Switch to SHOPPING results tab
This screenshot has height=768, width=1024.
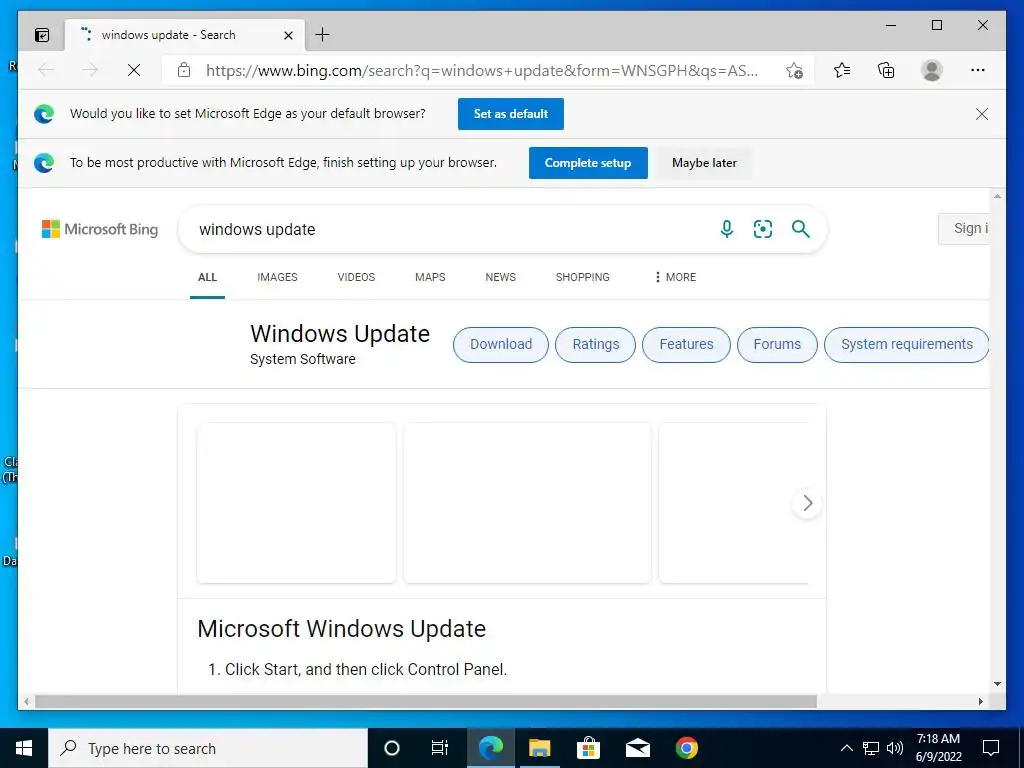583,277
